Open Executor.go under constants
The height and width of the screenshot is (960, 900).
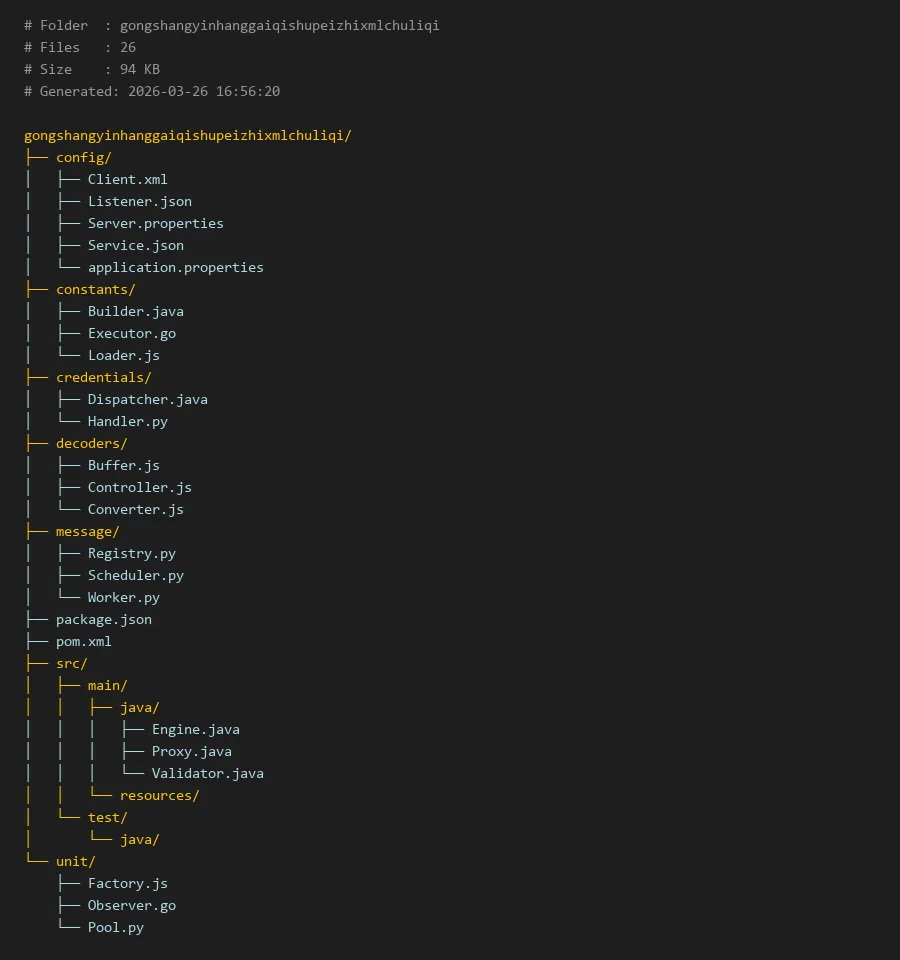coord(131,333)
